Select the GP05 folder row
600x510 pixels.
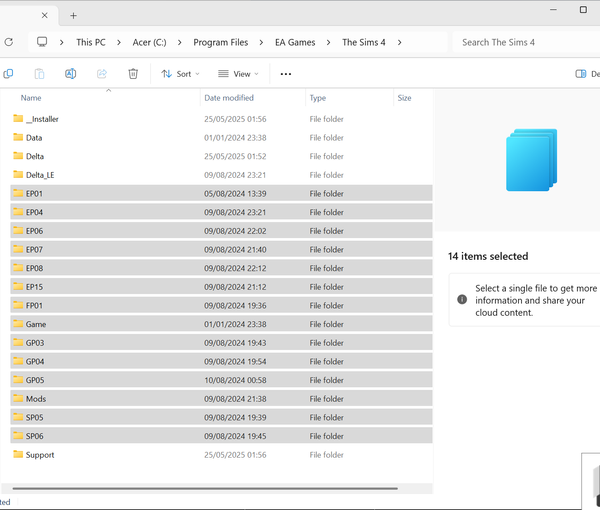click(x=221, y=380)
